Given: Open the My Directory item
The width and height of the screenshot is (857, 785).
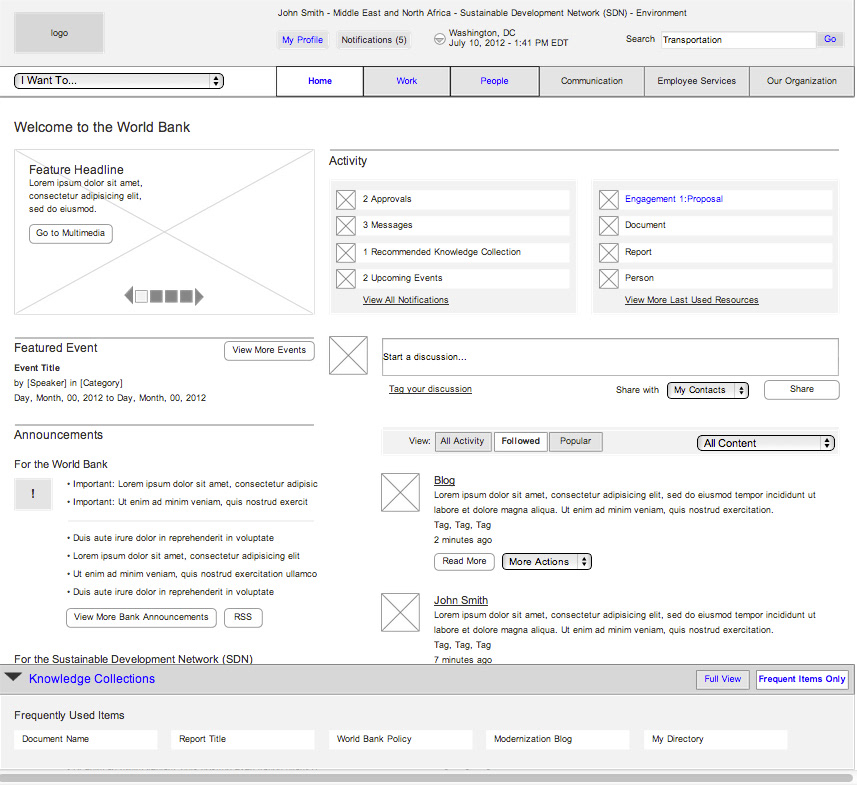Looking at the screenshot, I should 715,739.
